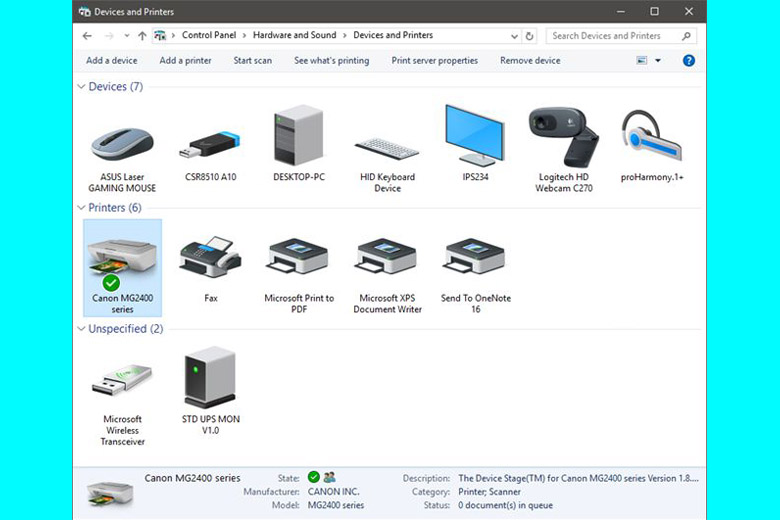Click the 0 document(s) in queue status
780x520 pixels.
point(505,505)
